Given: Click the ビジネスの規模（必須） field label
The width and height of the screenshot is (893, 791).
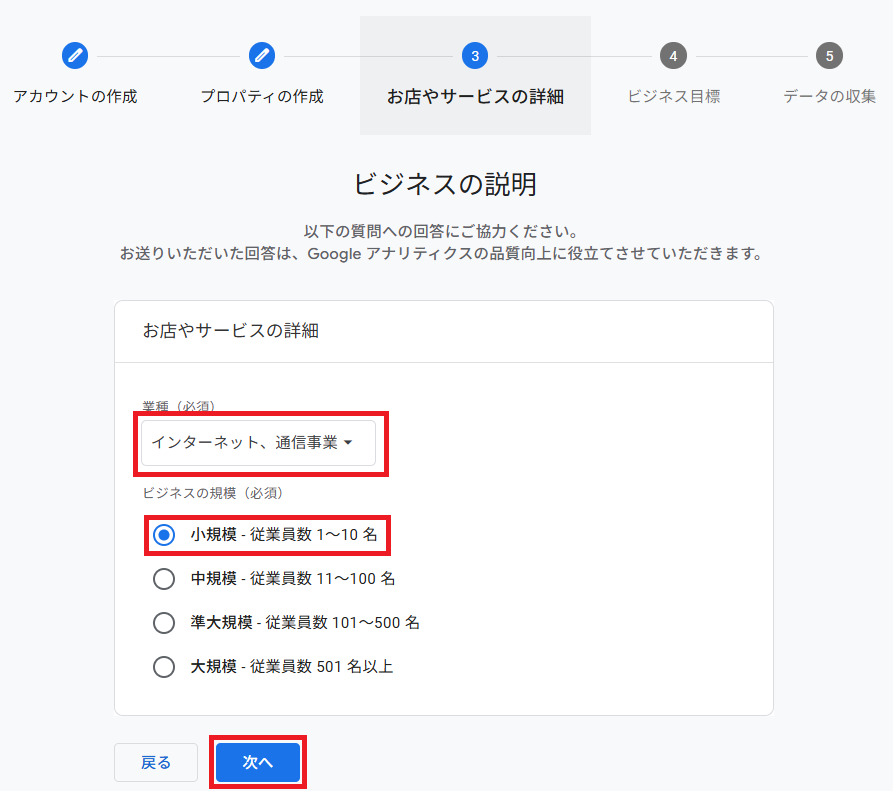Looking at the screenshot, I should point(213,493).
